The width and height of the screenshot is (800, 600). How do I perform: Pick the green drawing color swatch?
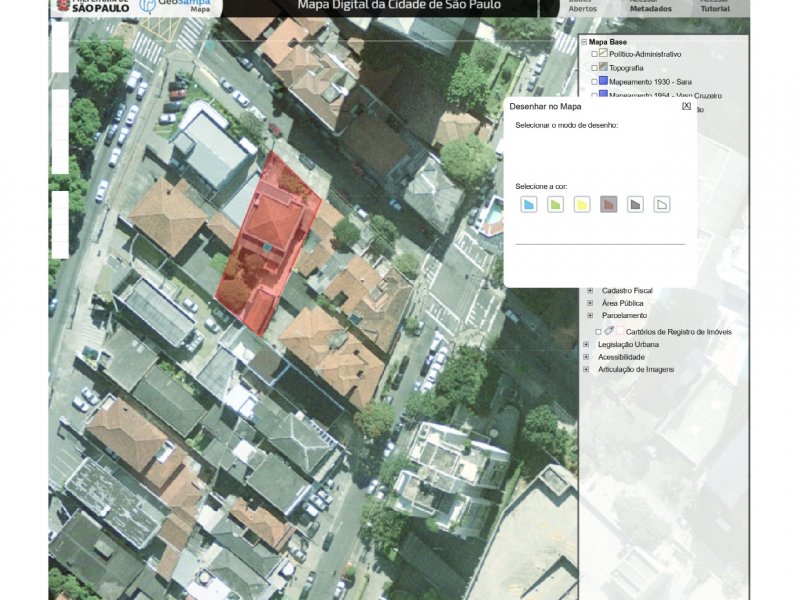(x=555, y=205)
